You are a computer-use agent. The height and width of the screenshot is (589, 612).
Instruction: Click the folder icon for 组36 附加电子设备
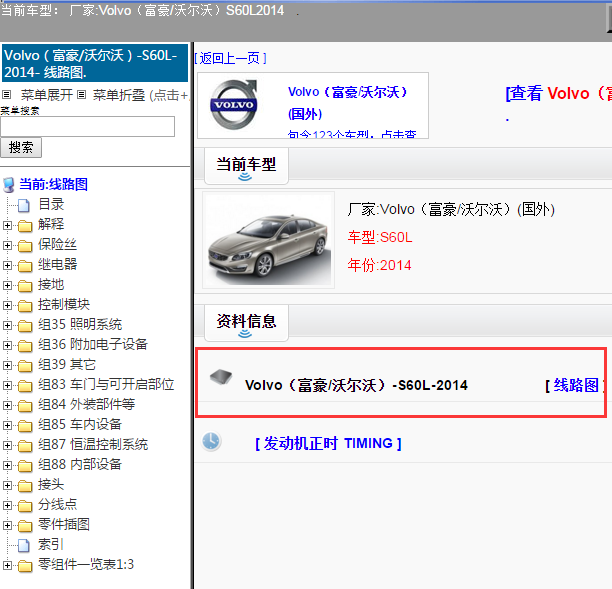point(25,345)
